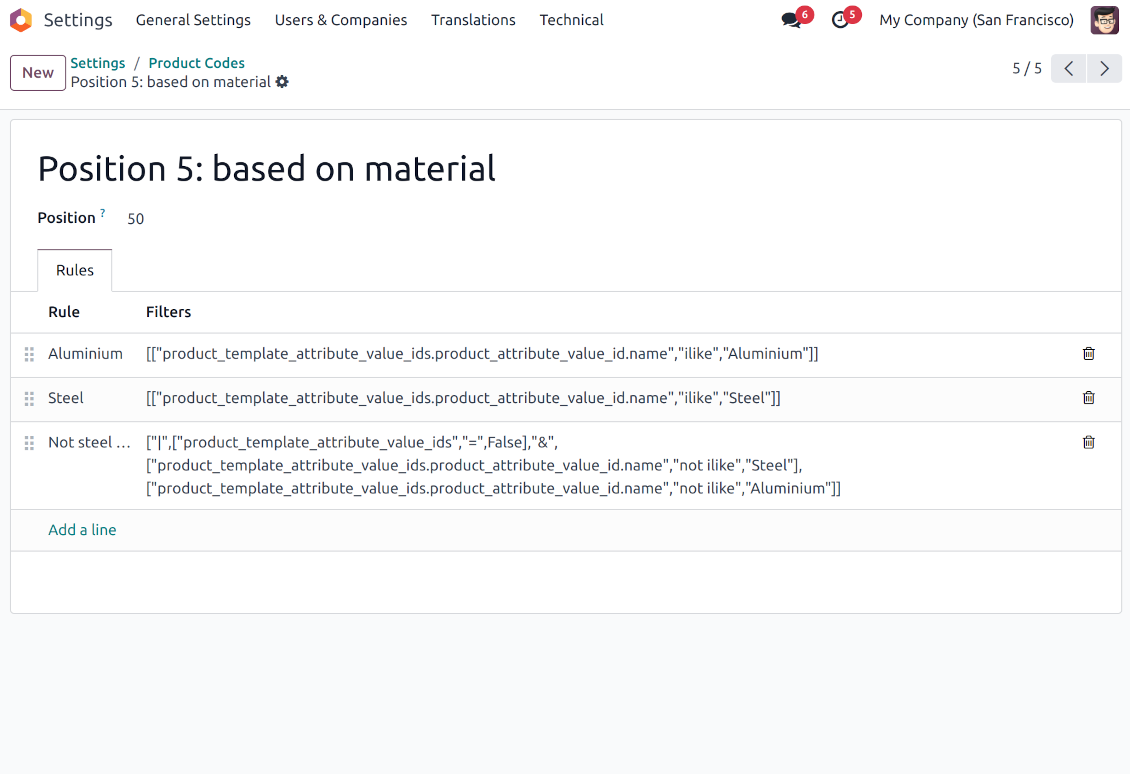Image resolution: width=1130 pixels, height=774 pixels.
Task: Click the Steel row drag handle
Action: 29,398
